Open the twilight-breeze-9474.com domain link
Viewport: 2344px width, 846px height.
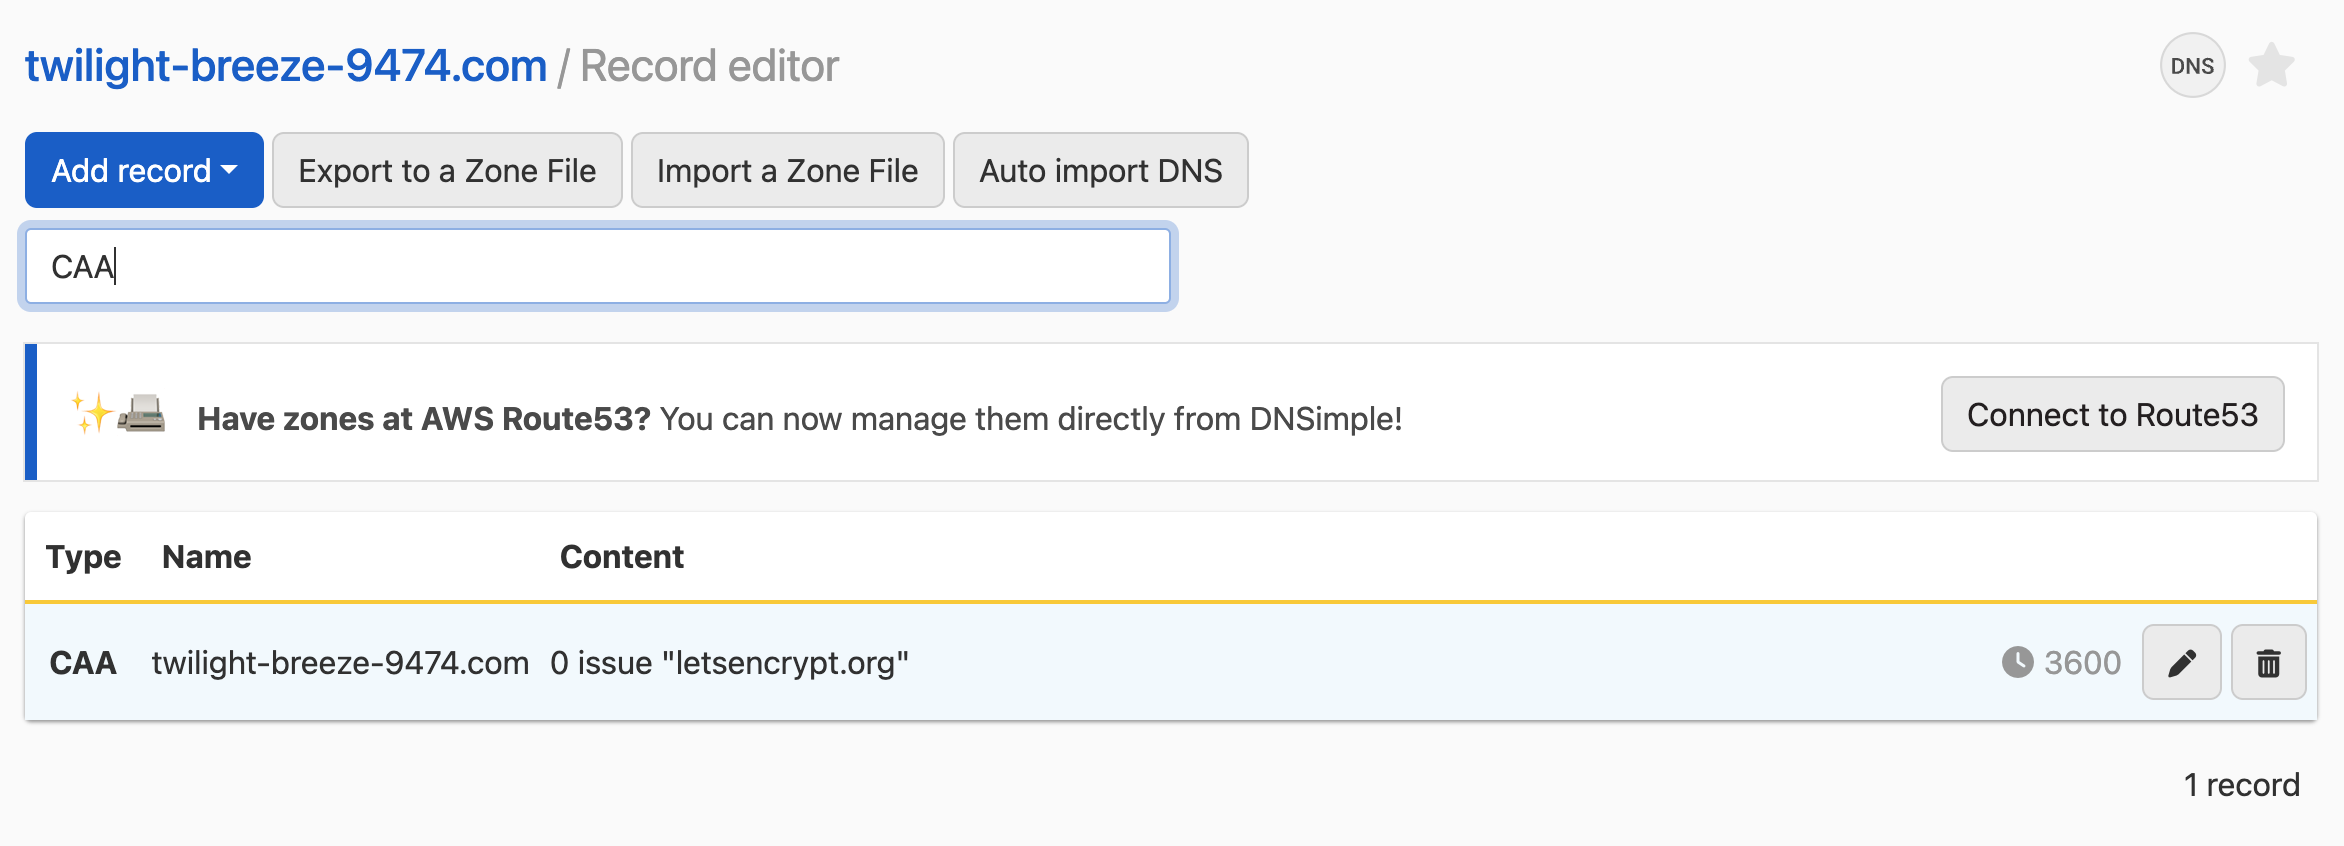[286, 66]
